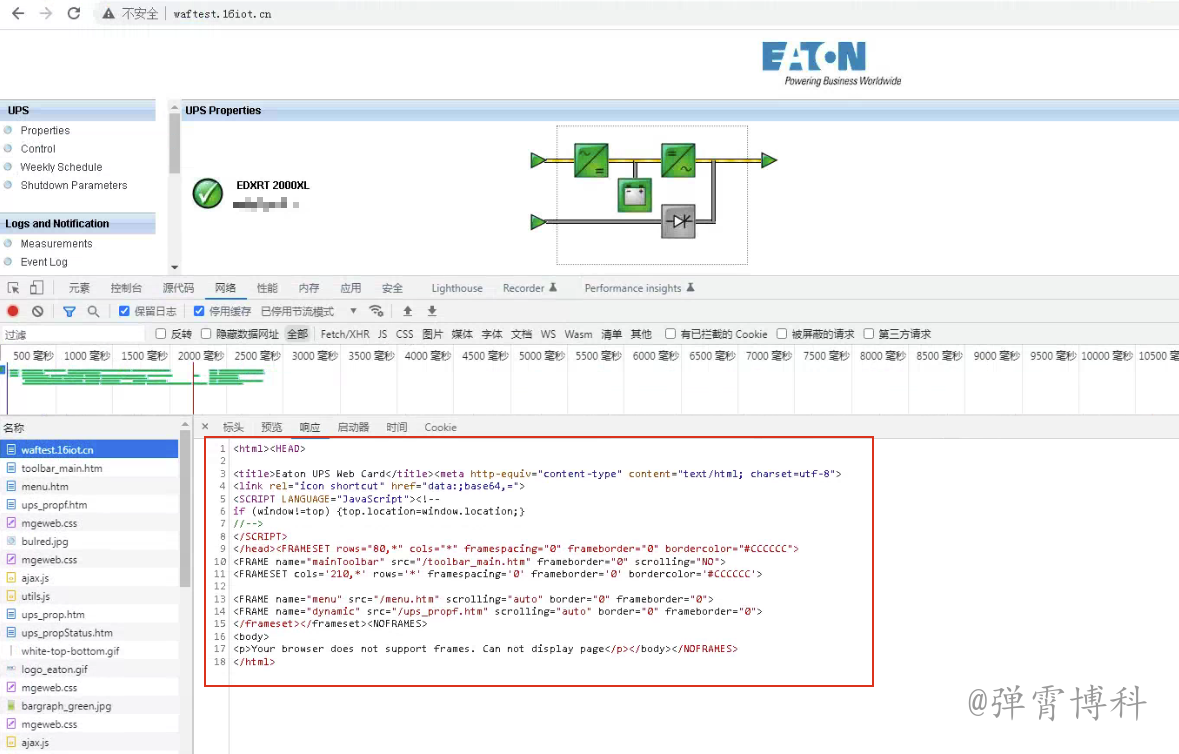Select the address bar URL waftest.16iot.cn
Screen dimensions: 1179x754
tap(222, 14)
